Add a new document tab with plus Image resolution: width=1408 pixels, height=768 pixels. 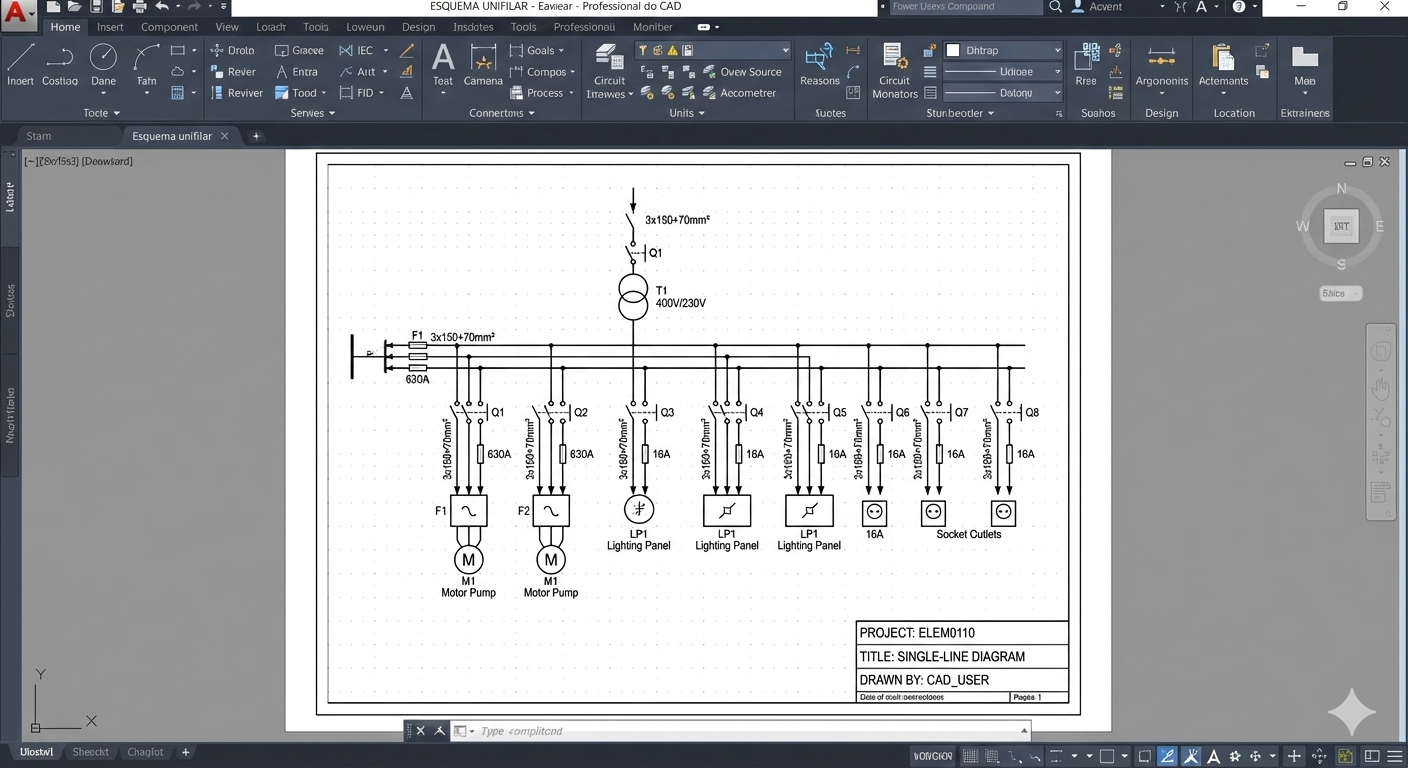[x=256, y=136]
